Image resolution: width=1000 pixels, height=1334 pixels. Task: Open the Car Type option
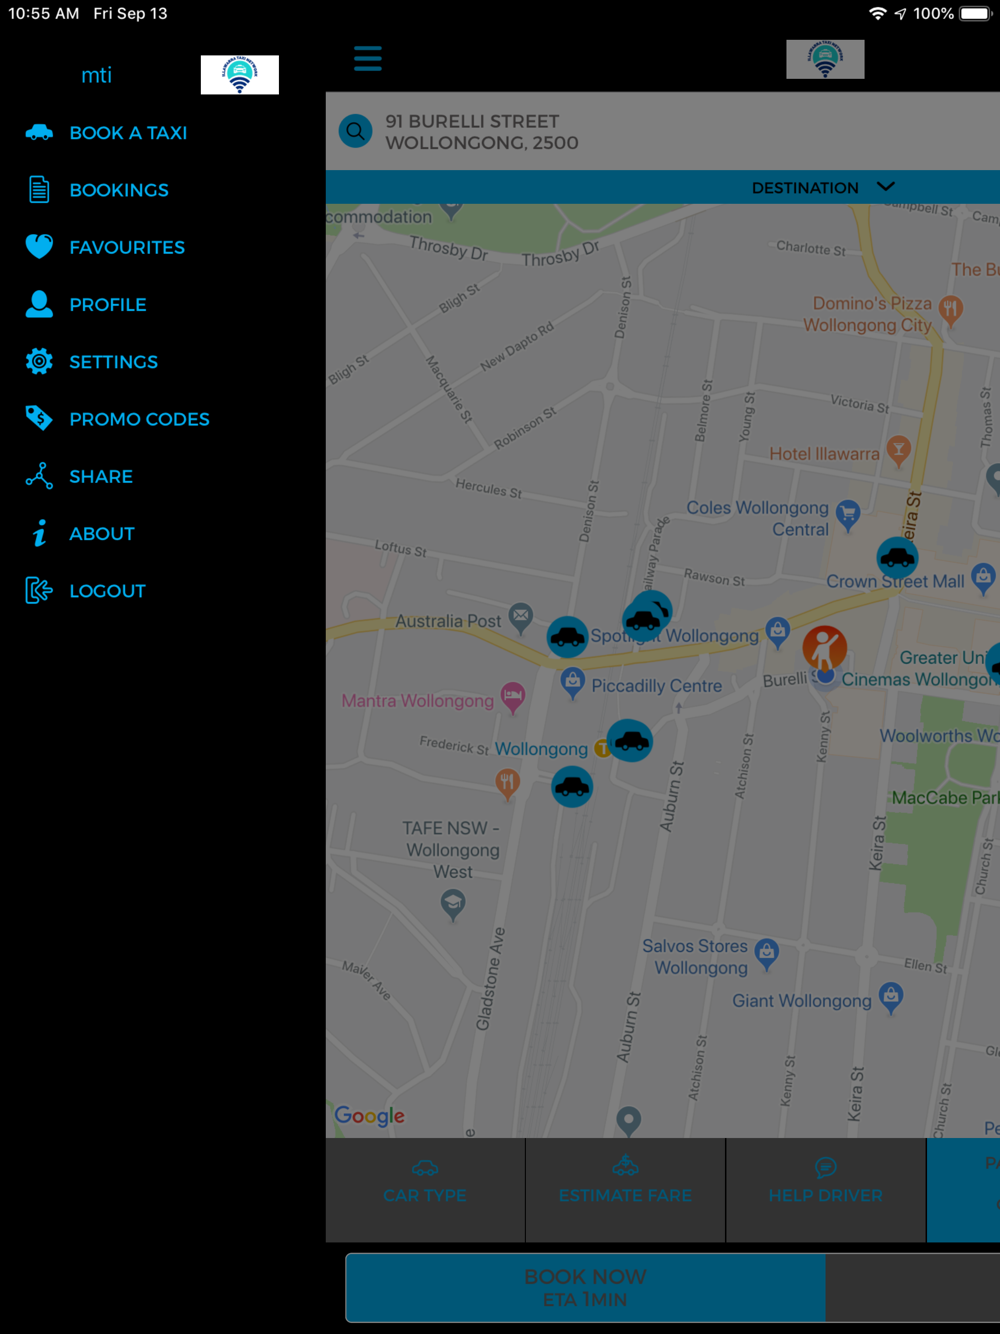pos(425,1190)
